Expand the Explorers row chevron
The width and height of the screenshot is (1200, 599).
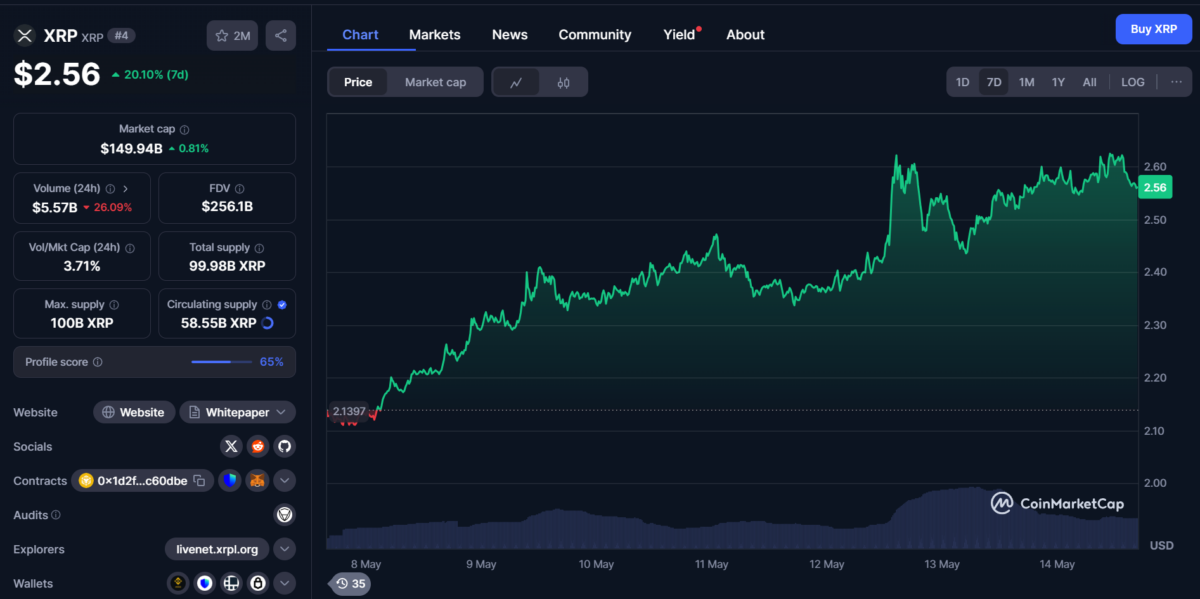tap(284, 549)
